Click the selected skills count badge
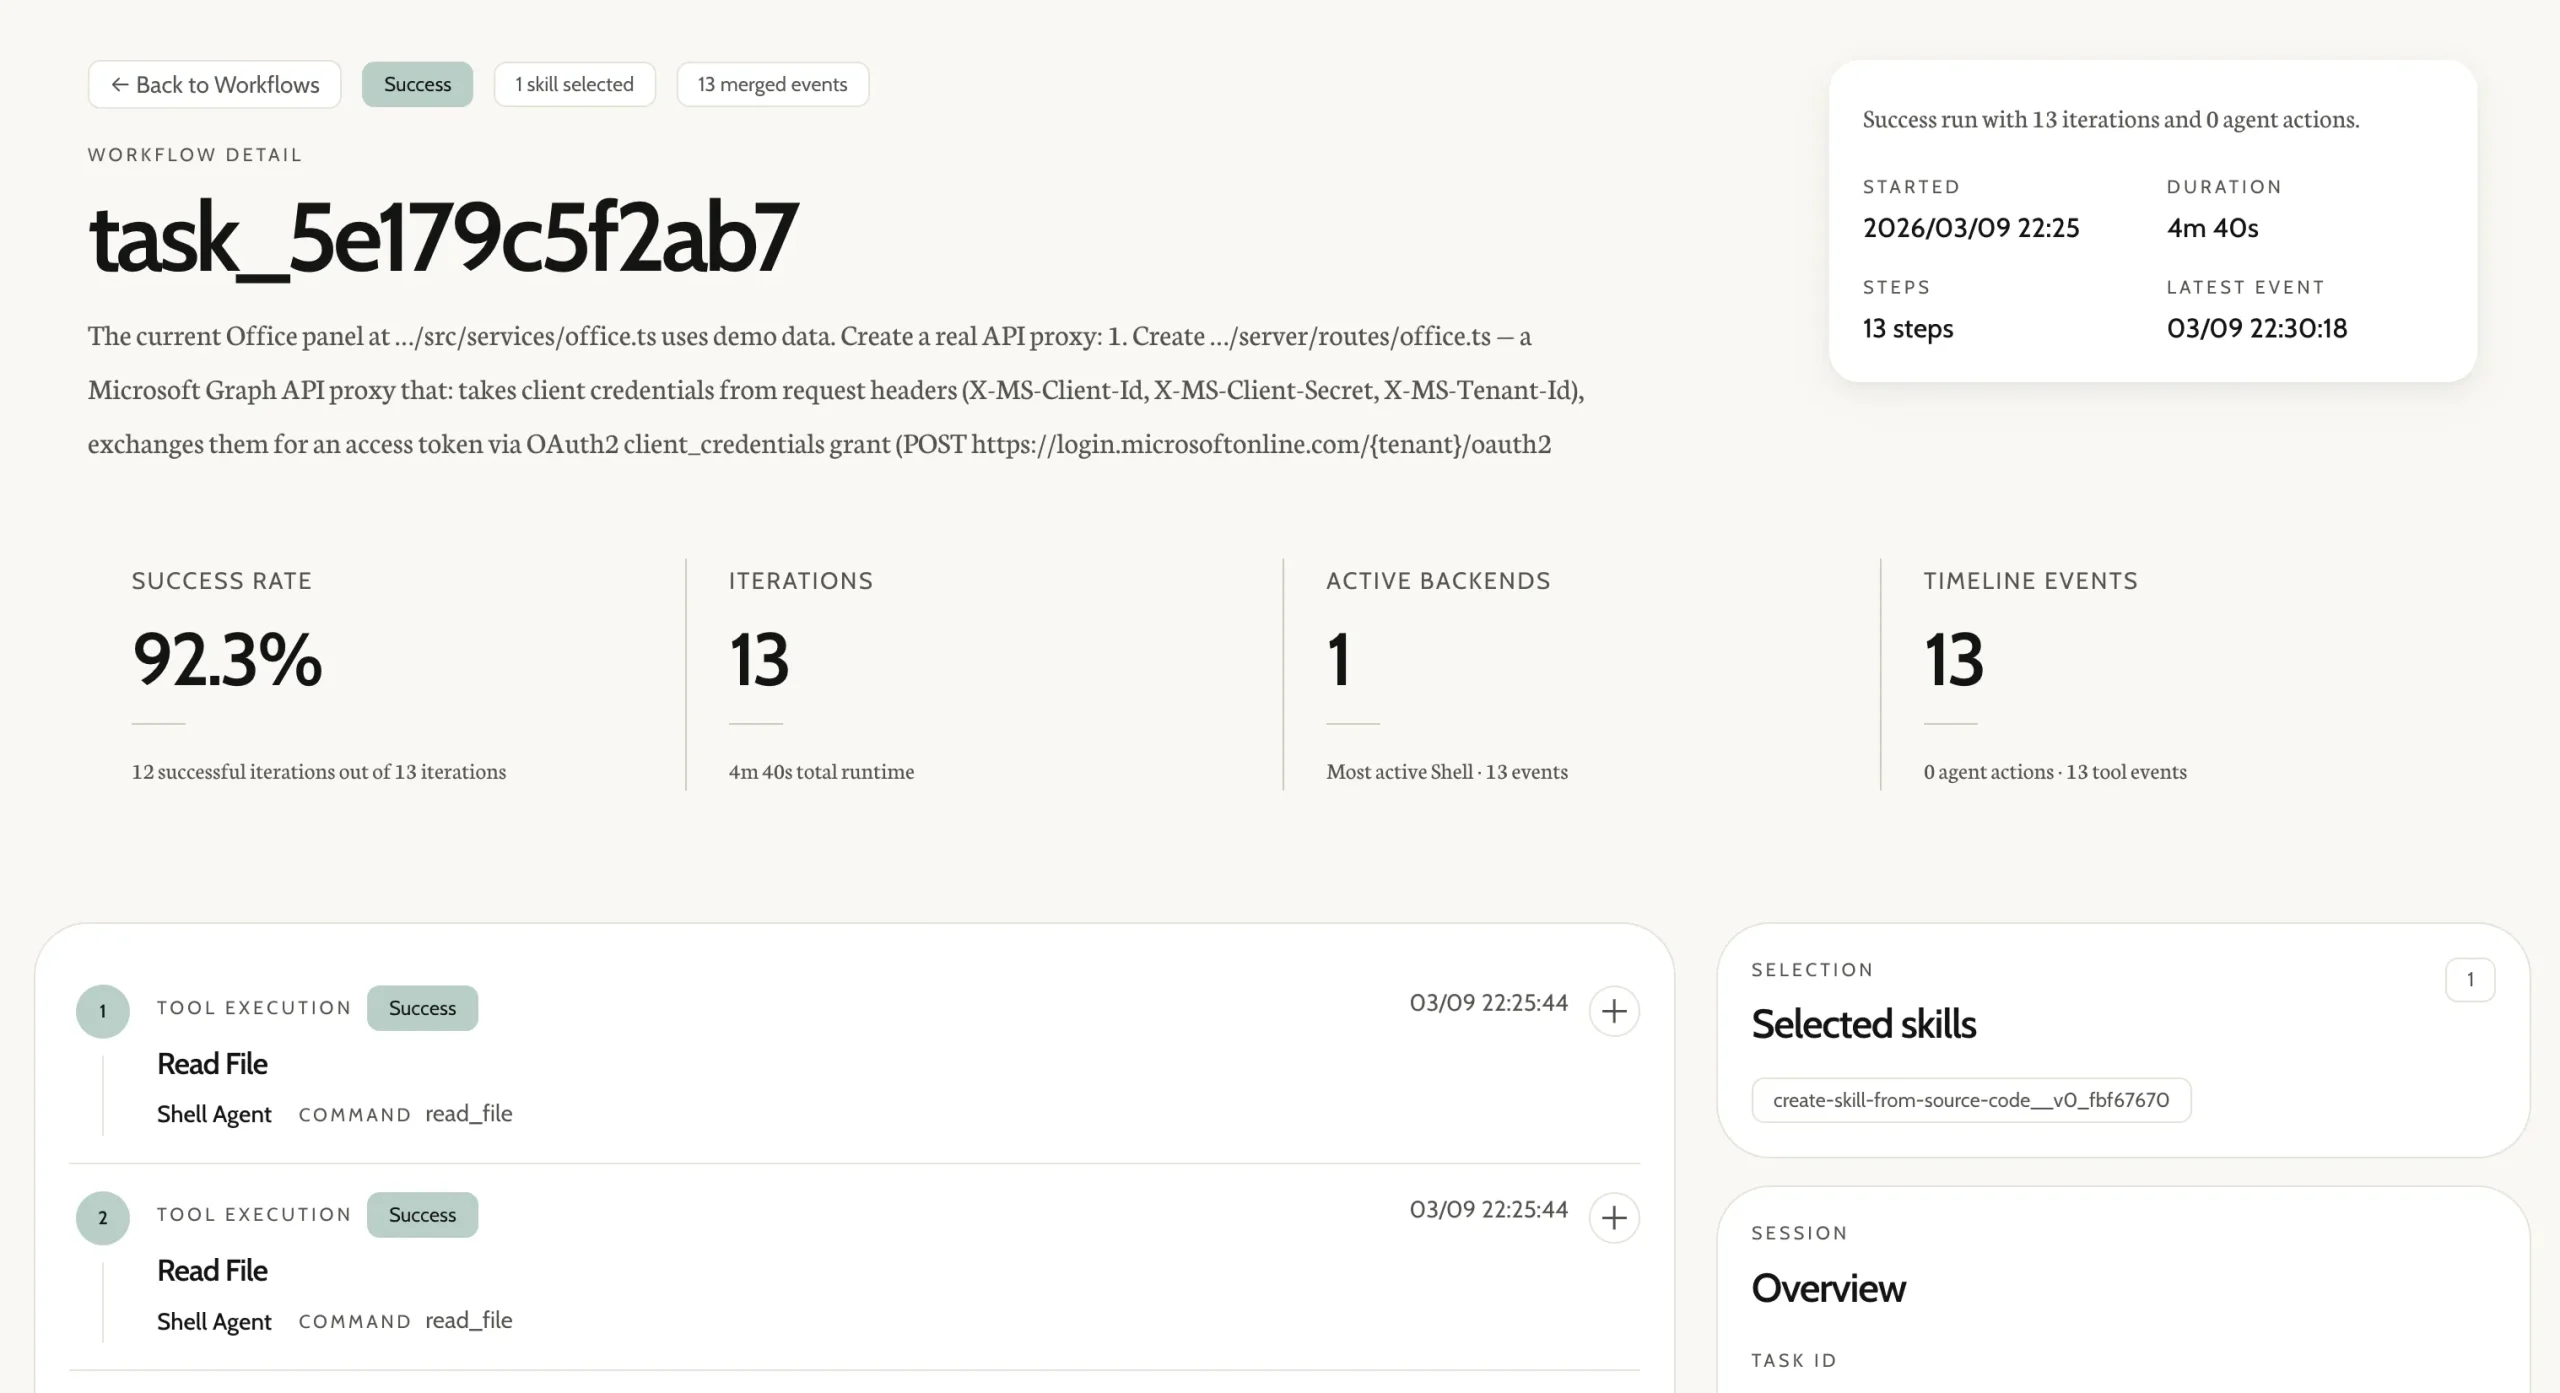The width and height of the screenshot is (2560, 1393). 2469,980
